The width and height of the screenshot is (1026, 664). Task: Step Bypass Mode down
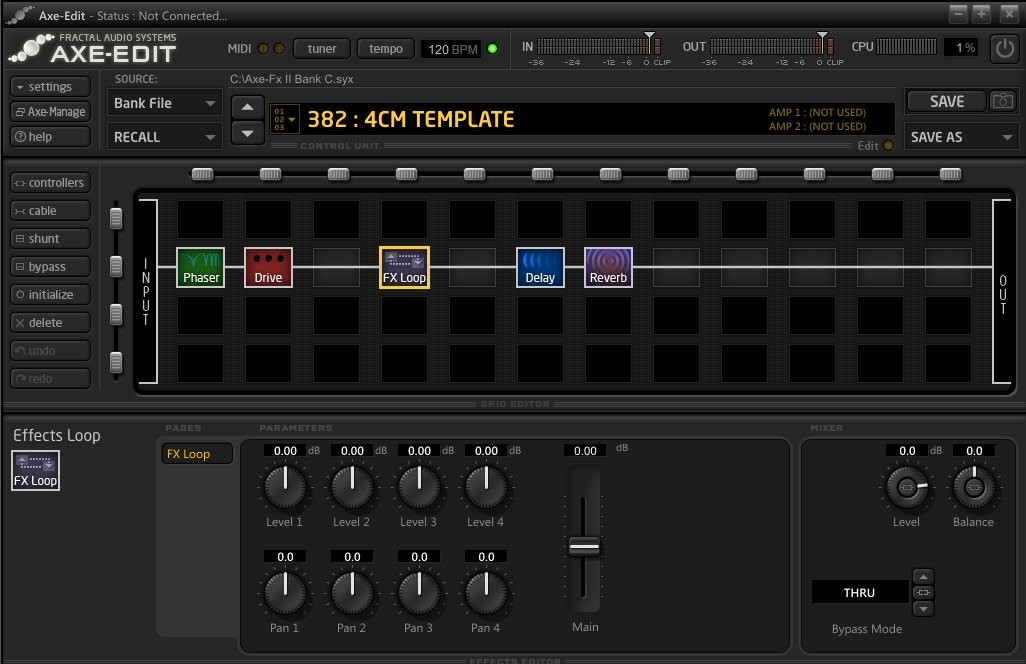[x=923, y=608]
